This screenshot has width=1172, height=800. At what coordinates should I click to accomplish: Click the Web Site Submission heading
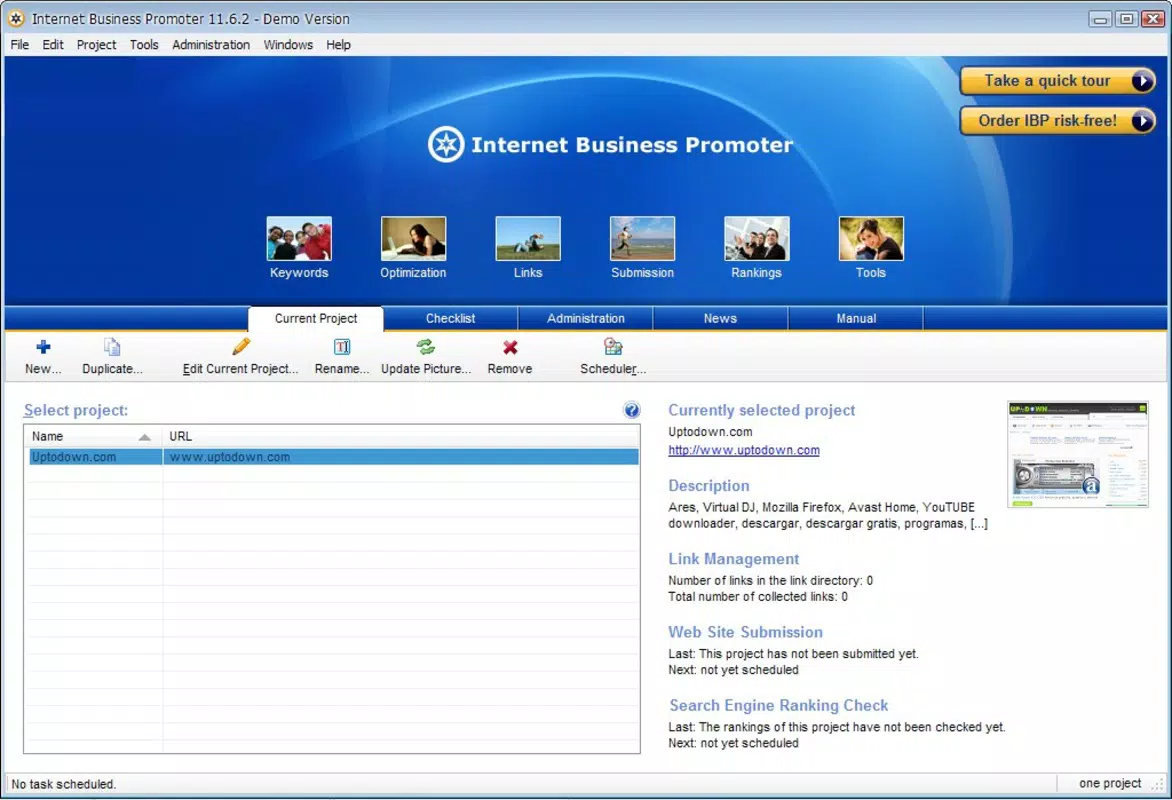(745, 633)
